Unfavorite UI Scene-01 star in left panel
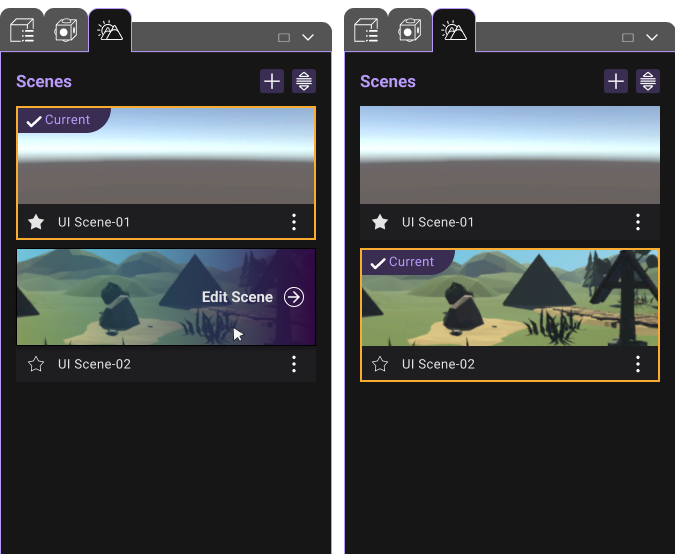 pyautogui.click(x=36, y=222)
